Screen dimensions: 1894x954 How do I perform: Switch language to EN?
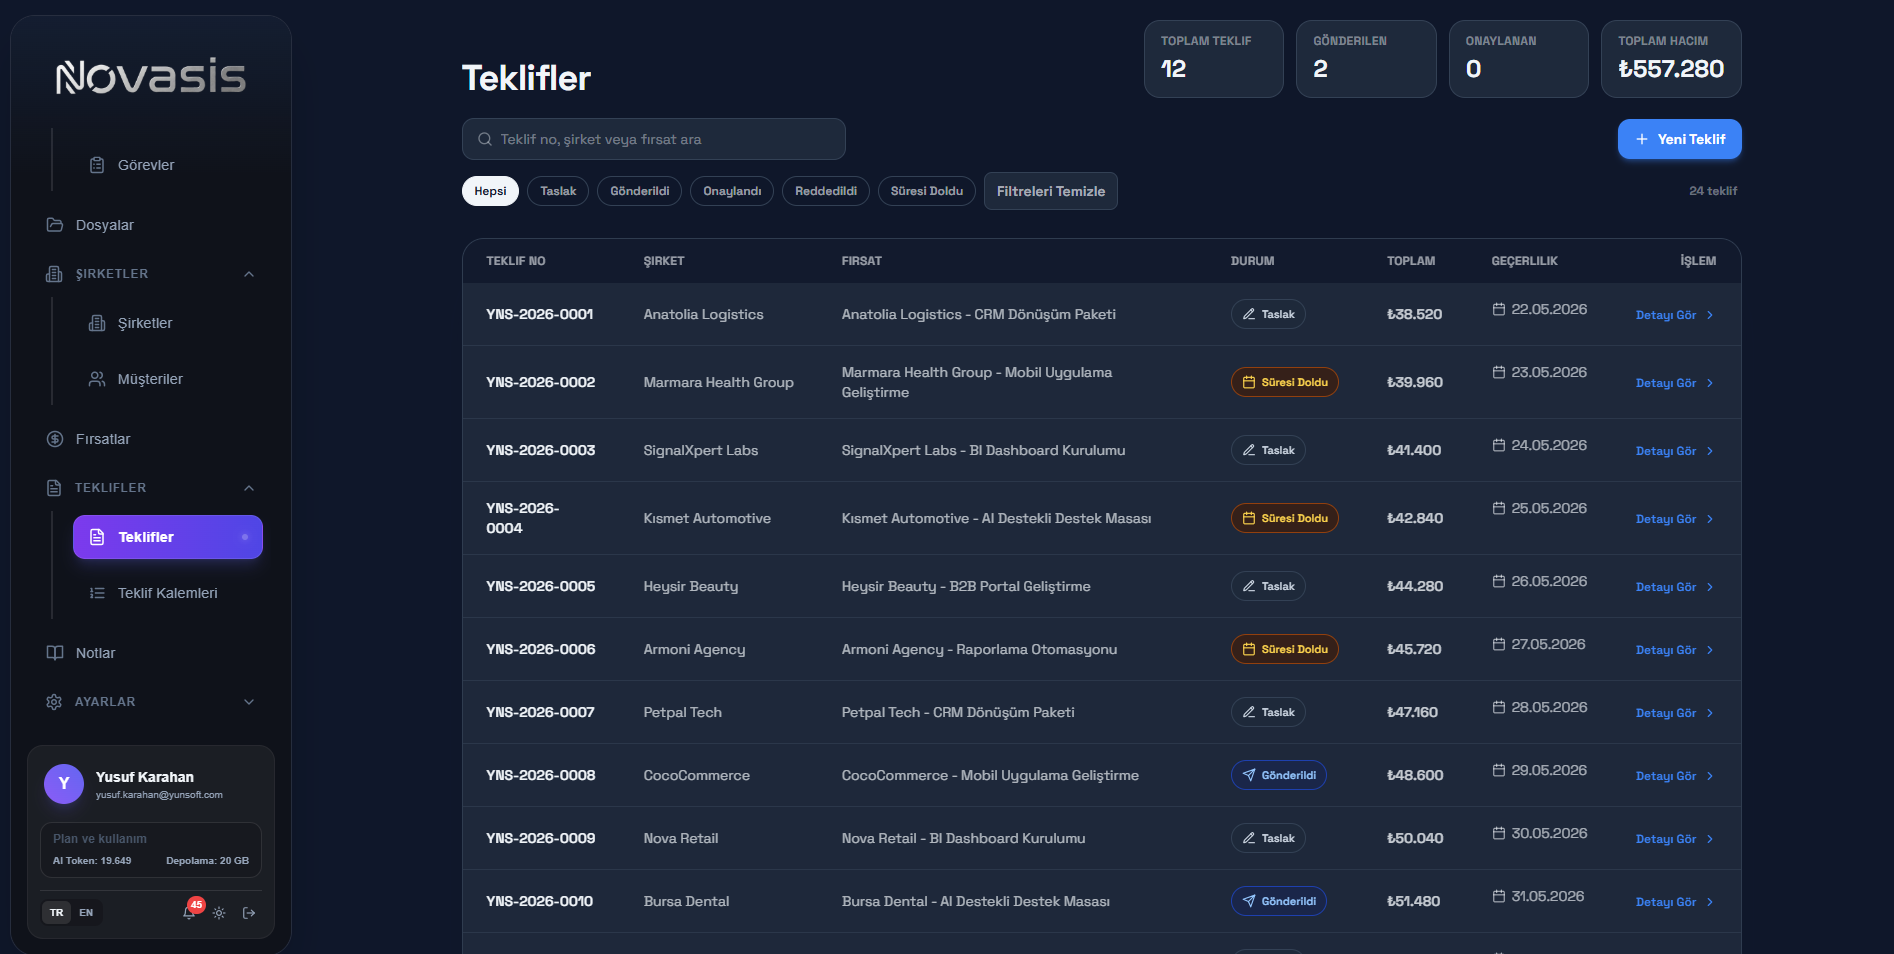(86, 913)
